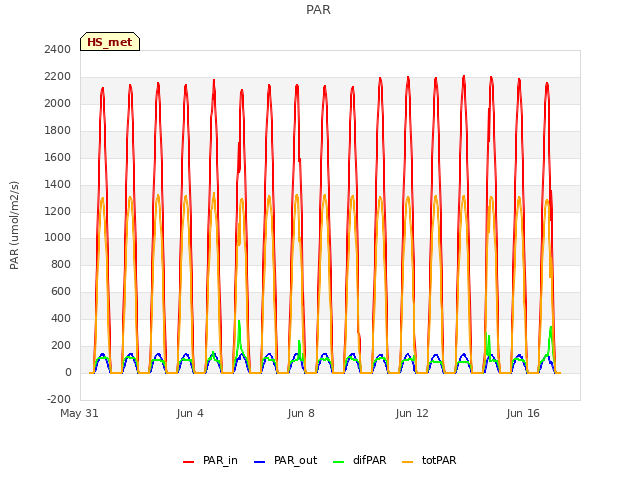Click the -200 y-axis tick label

(x=59, y=399)
